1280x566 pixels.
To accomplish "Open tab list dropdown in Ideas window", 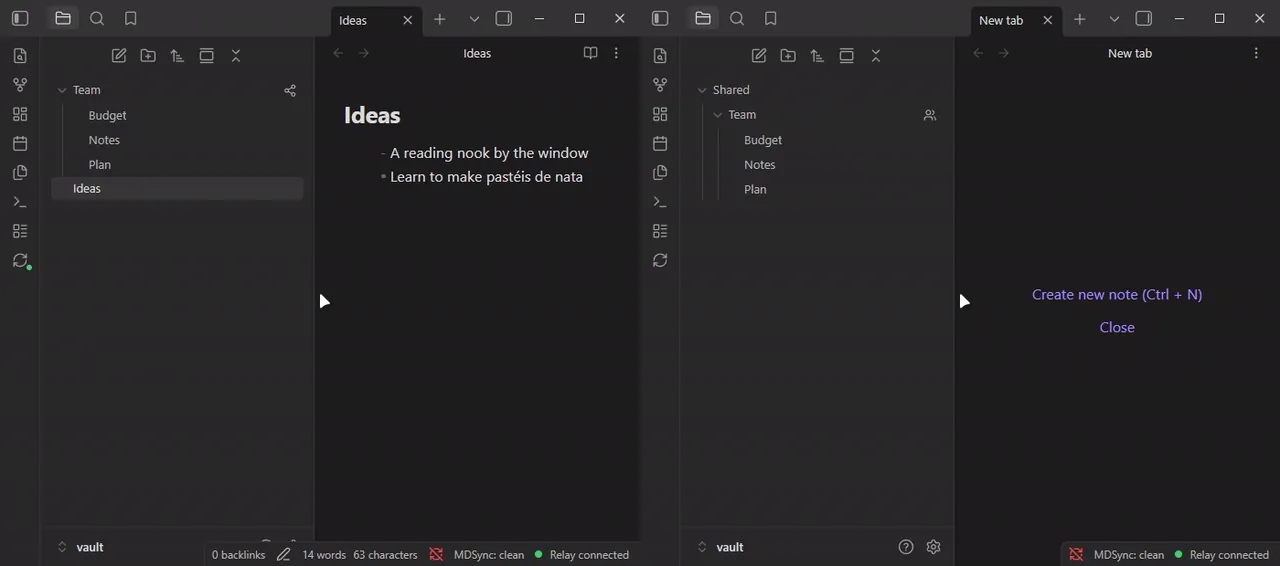I will coord(474,19).
